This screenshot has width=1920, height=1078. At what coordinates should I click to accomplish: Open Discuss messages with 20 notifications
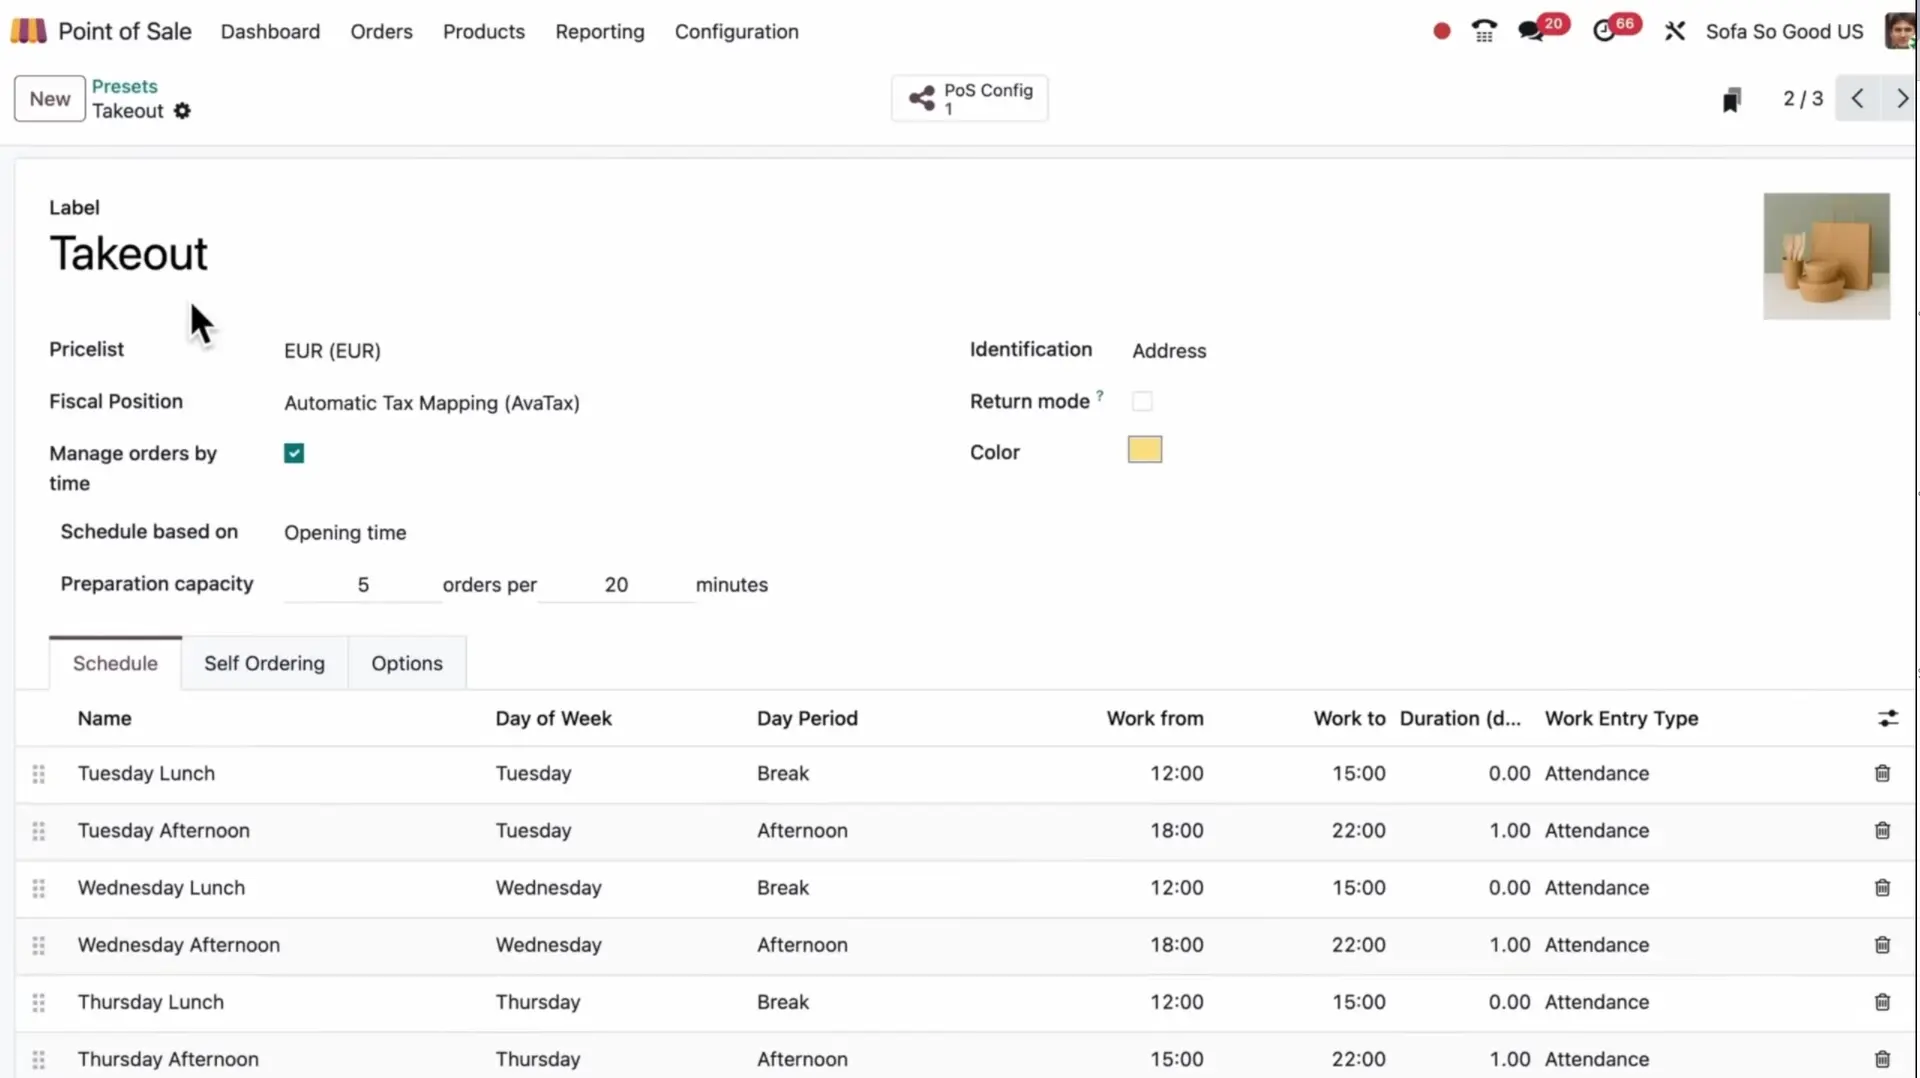pos(1530,30)
